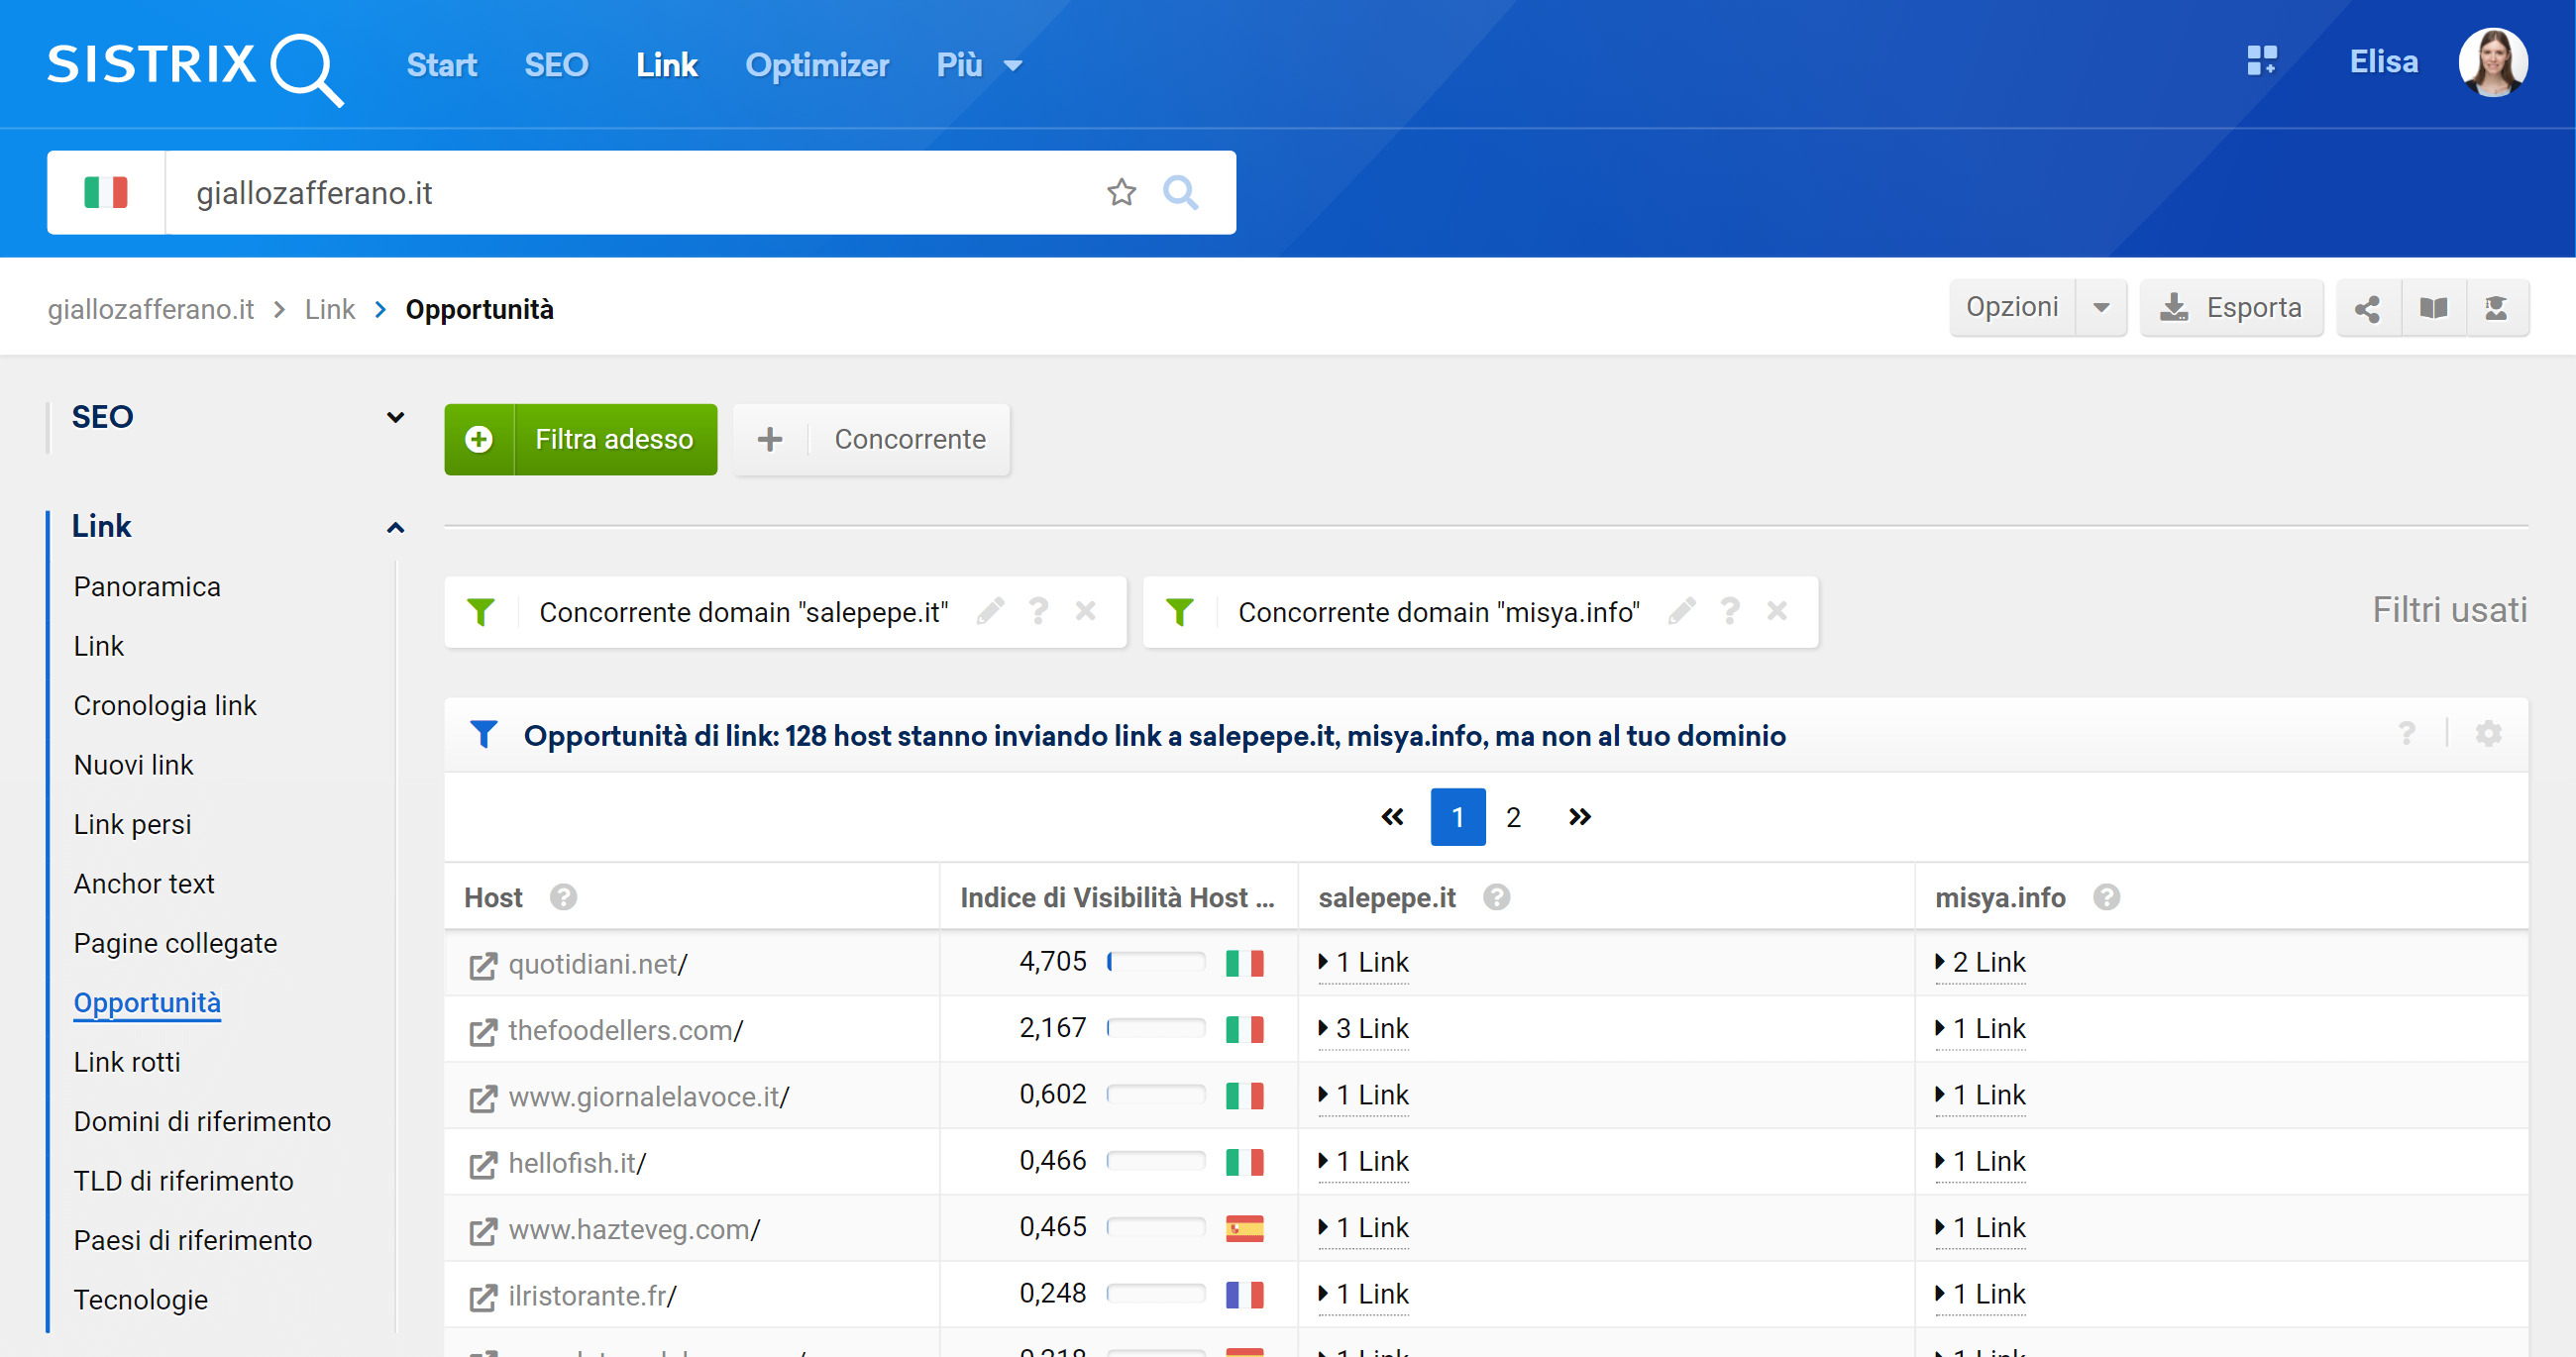The height and width of the screenshot is (1357, 2576).
Task: Expand 3 Link for thefoodellers.com
Action: coord(1364,1029)
